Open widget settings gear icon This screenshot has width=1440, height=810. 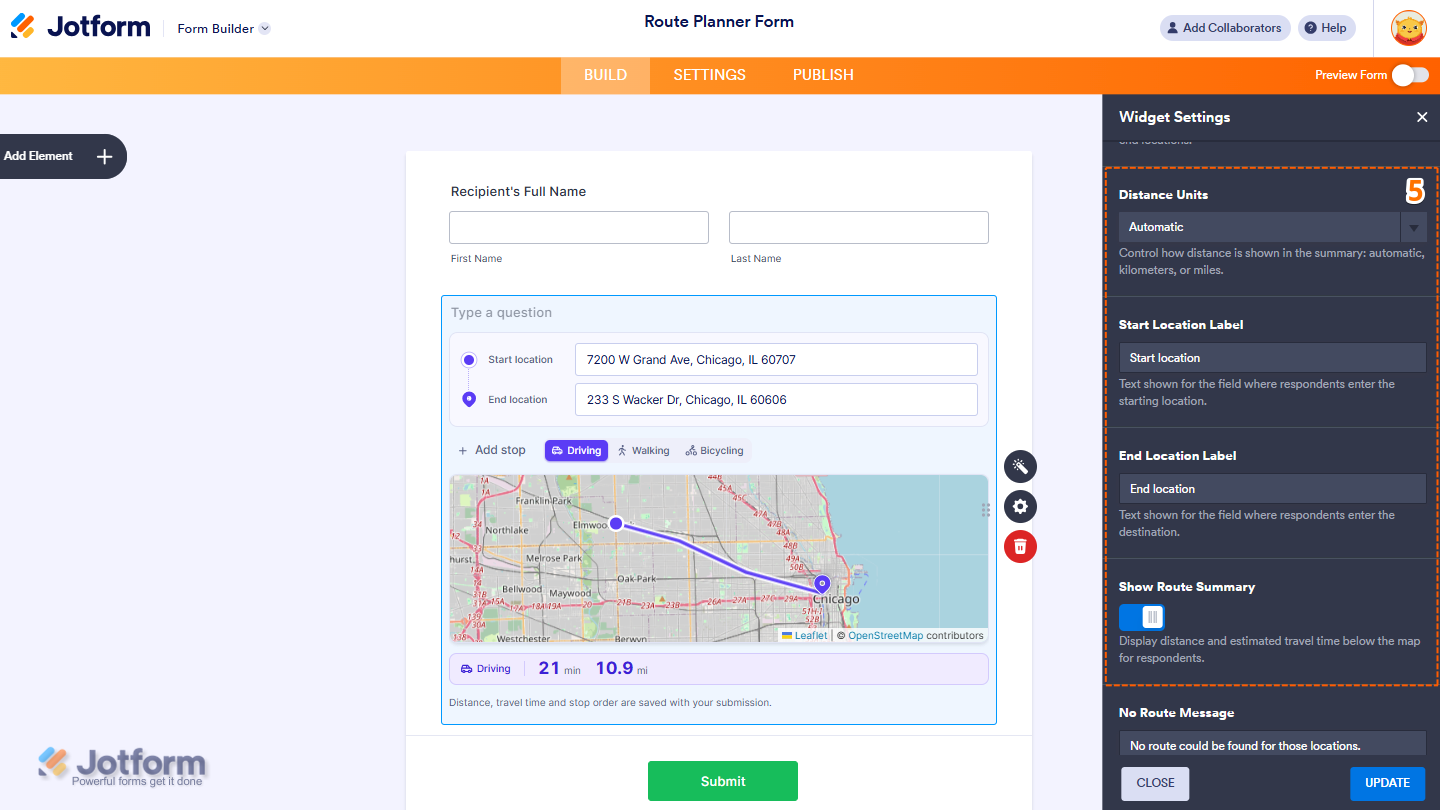pyautogui.click(x=1020, y=506)
